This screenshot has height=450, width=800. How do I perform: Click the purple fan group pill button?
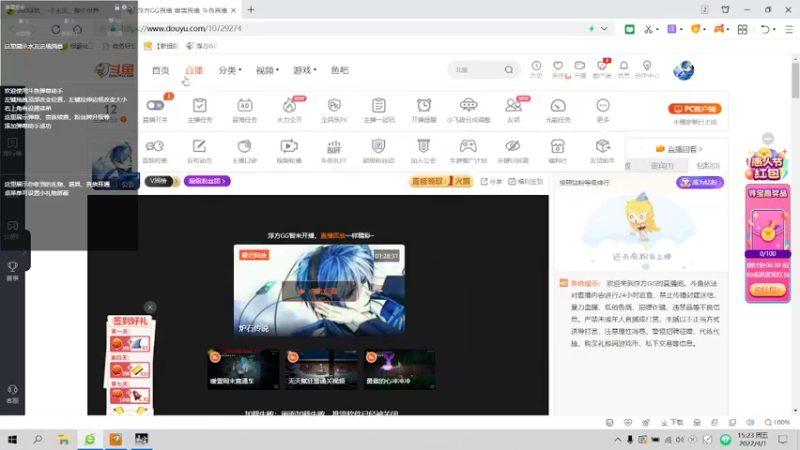click(207, 181)
